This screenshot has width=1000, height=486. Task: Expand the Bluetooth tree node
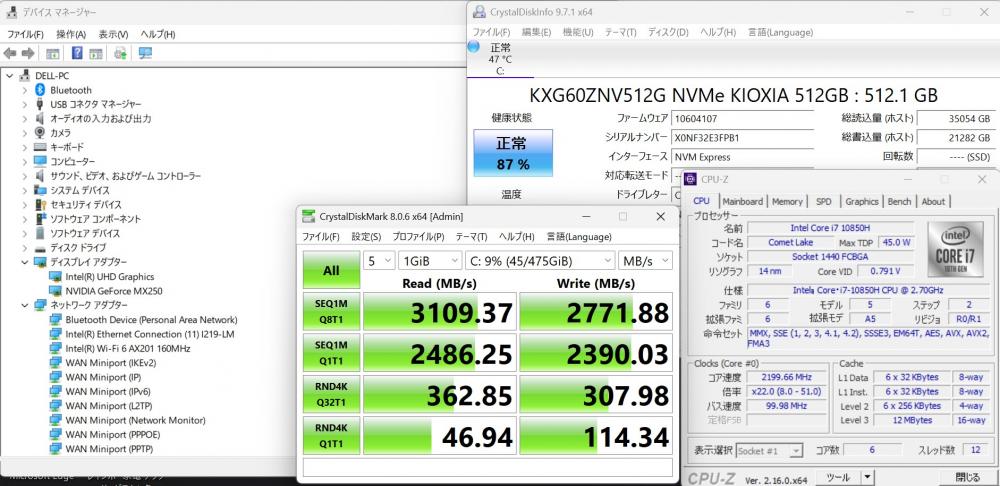(x=25, y=90)
